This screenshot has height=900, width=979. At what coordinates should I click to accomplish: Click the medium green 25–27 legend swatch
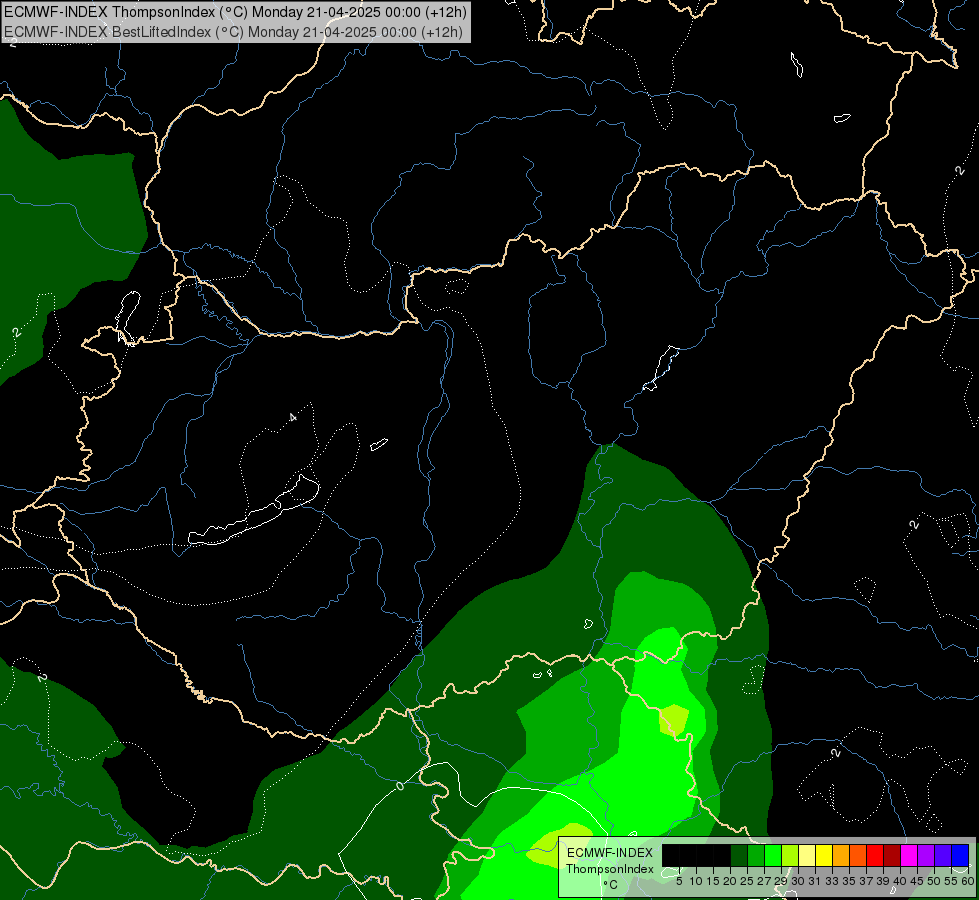[755, 855]
